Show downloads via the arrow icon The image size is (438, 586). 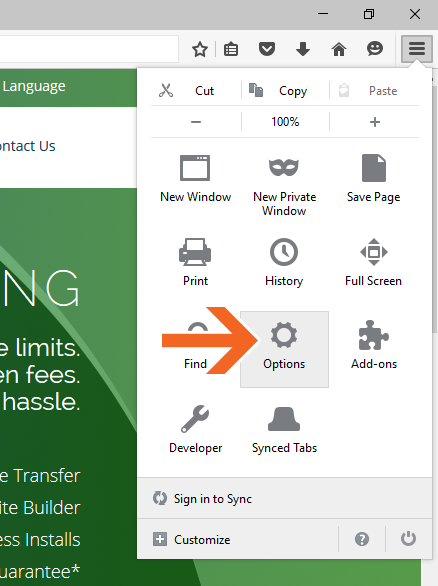point(303,49)
